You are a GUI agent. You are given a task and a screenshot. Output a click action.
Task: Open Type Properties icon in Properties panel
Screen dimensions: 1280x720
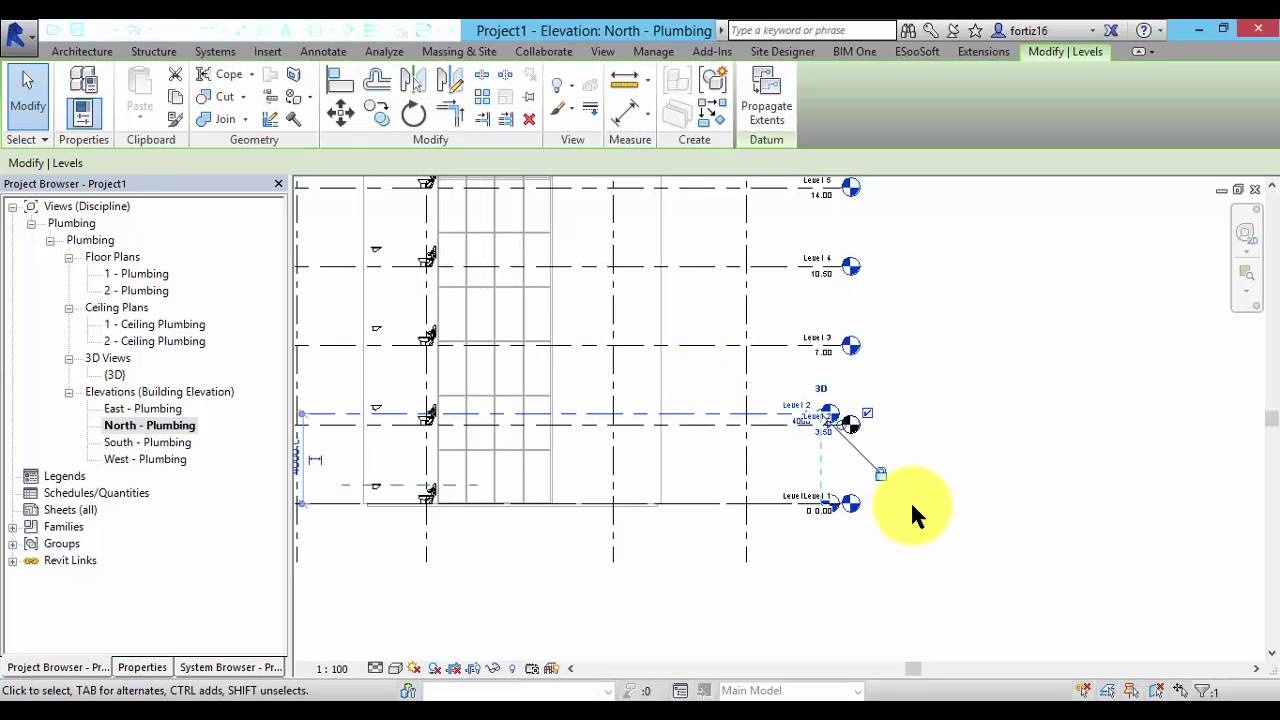(84, 80)
